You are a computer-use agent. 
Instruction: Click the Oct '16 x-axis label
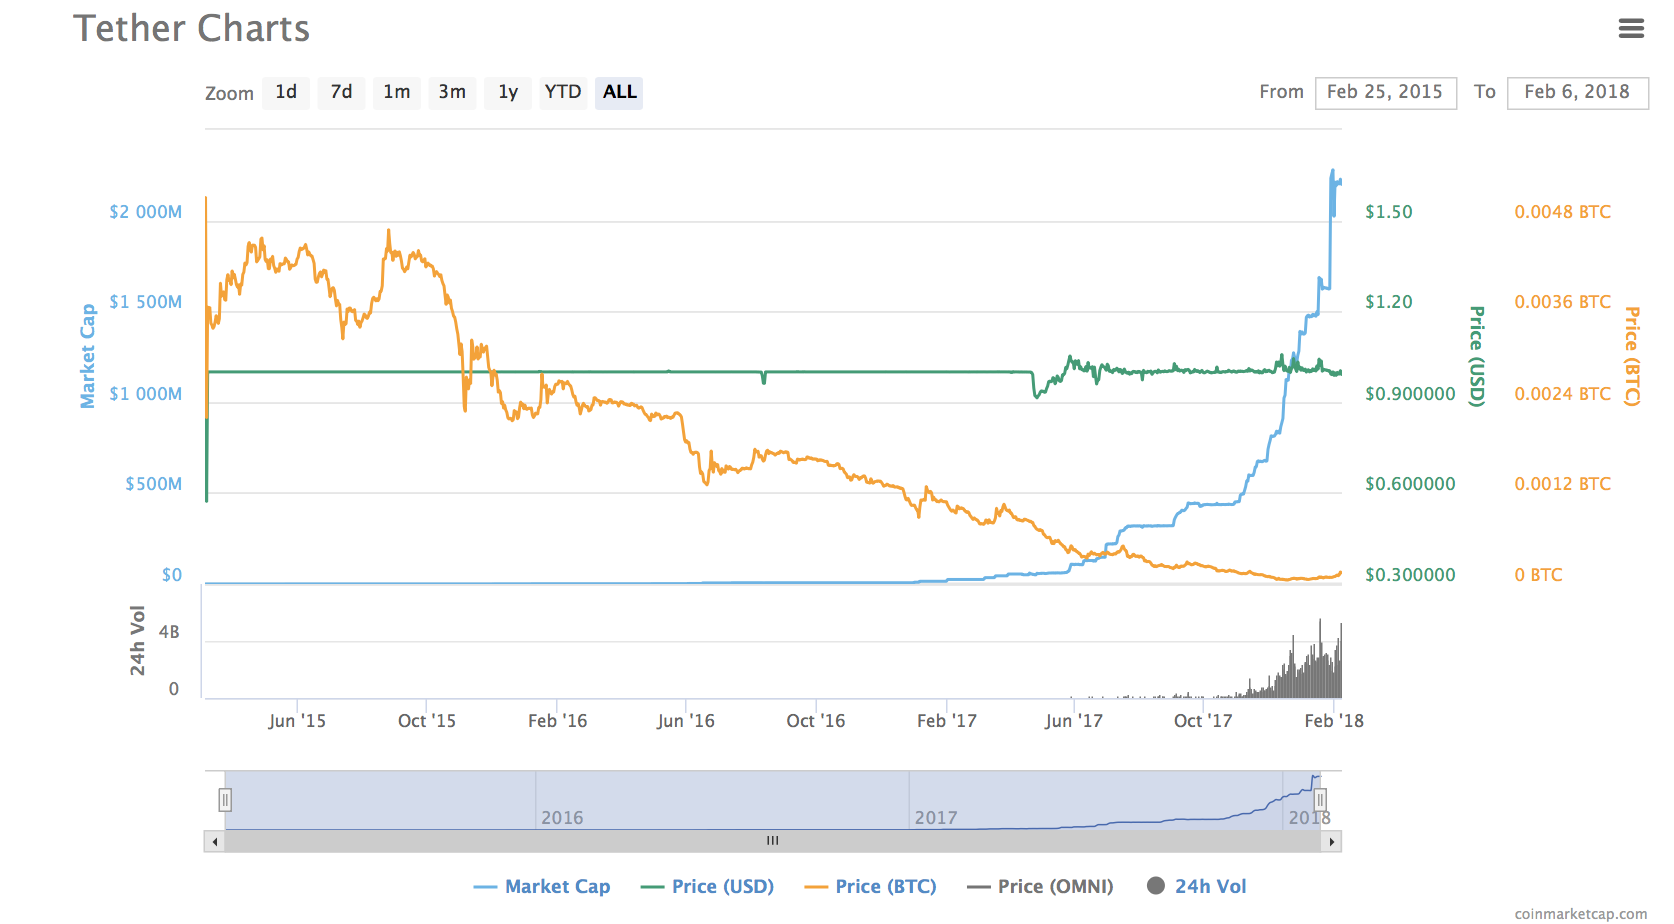click(816, 721)
